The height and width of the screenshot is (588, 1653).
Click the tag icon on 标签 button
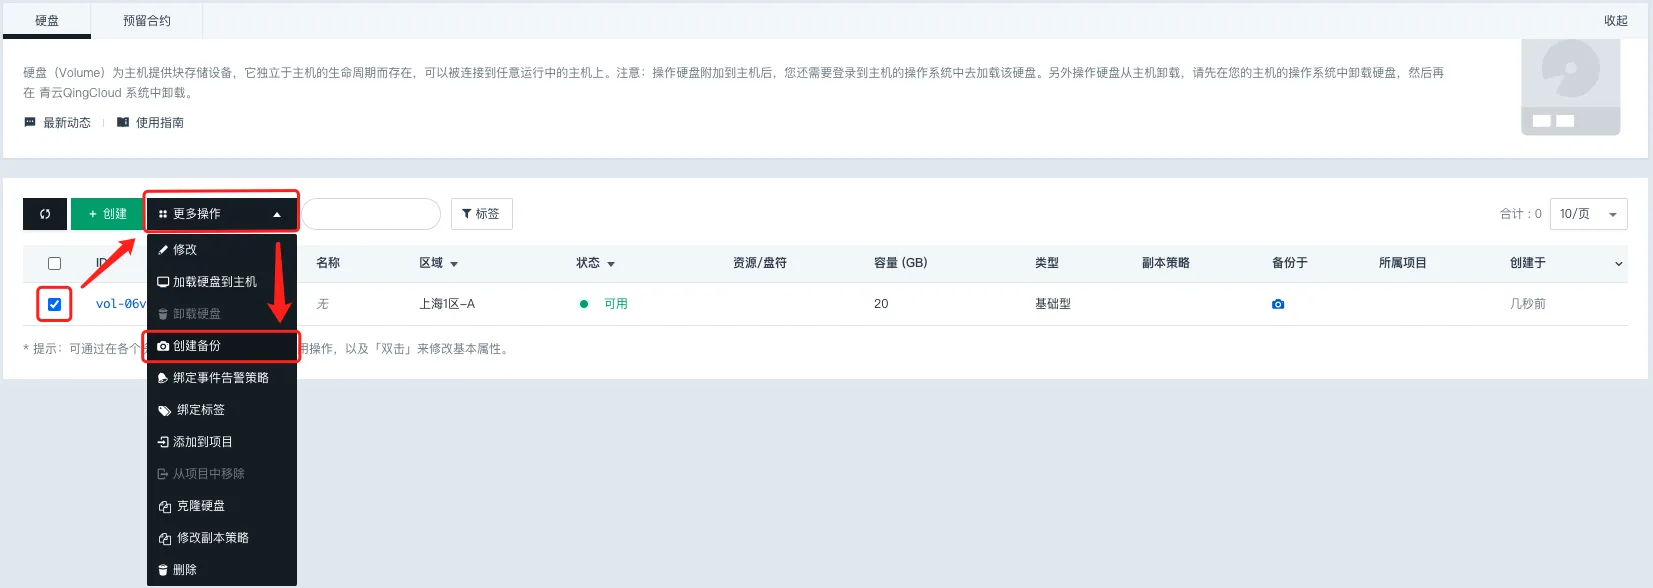[x=467, y=214]
